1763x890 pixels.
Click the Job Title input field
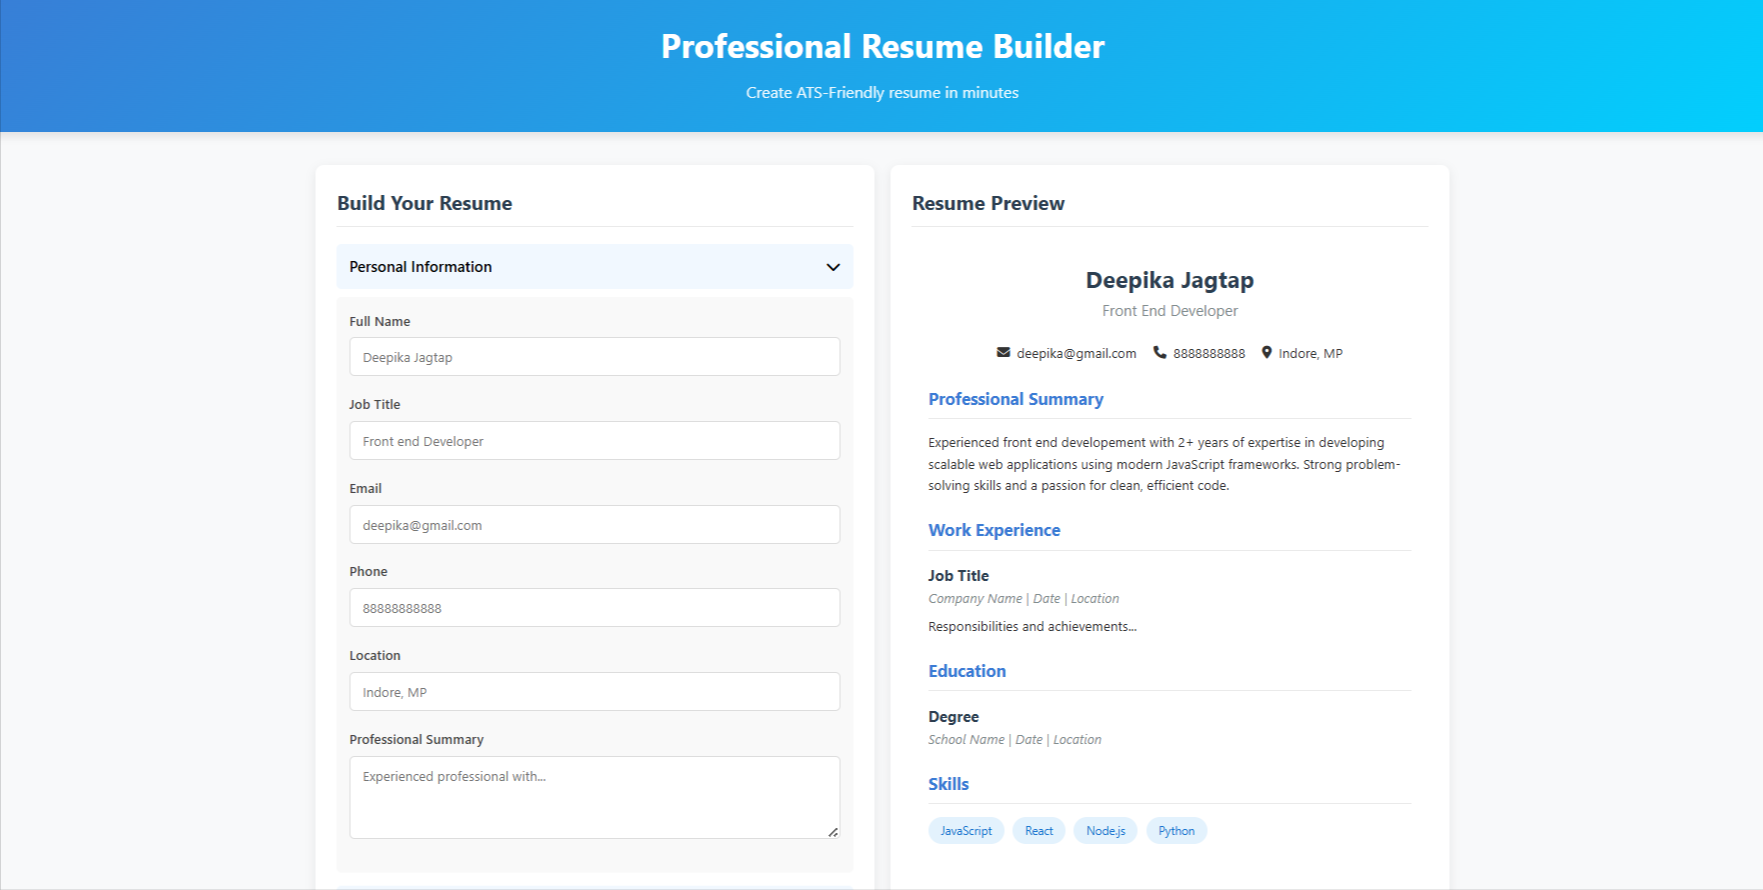point(595,441)
